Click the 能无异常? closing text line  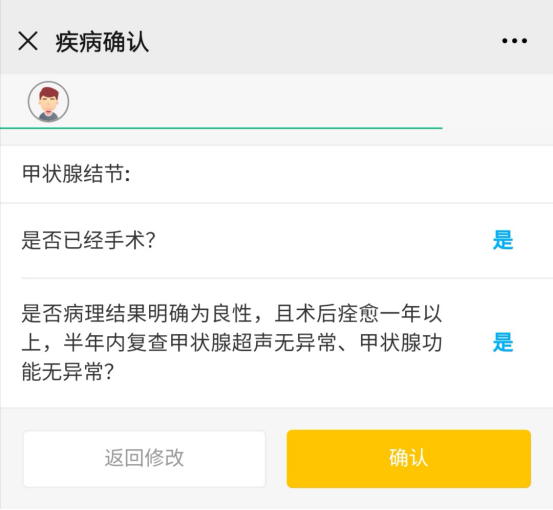[68, 372]
